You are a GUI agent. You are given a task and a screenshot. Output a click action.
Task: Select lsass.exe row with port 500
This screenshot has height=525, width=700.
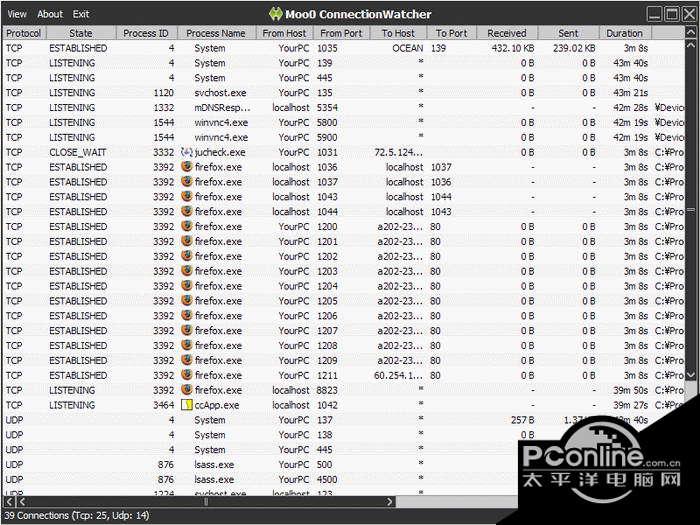pyautogui.click(x=344, y=464)
